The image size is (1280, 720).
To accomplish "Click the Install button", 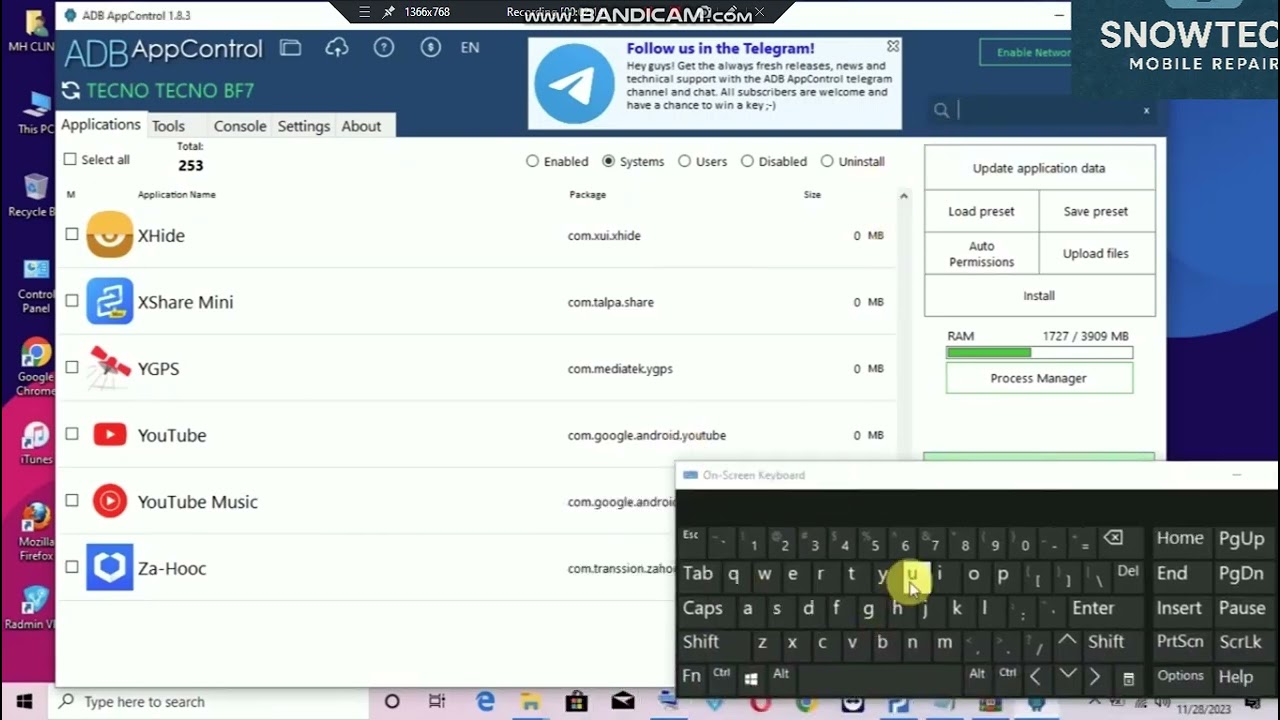I will point(1039,295).
